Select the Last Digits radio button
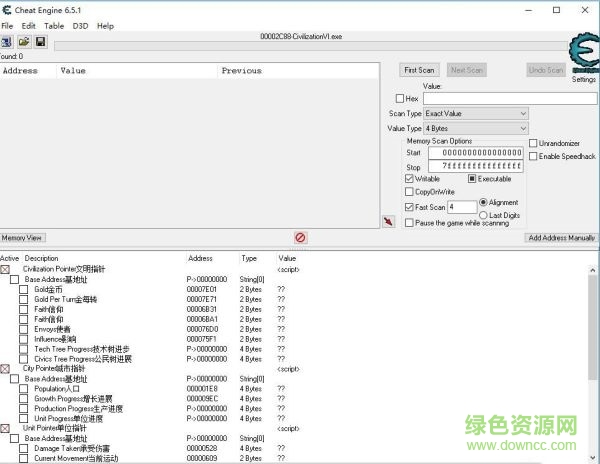Viewport: 600px width, 464px height. click(484, 215)
